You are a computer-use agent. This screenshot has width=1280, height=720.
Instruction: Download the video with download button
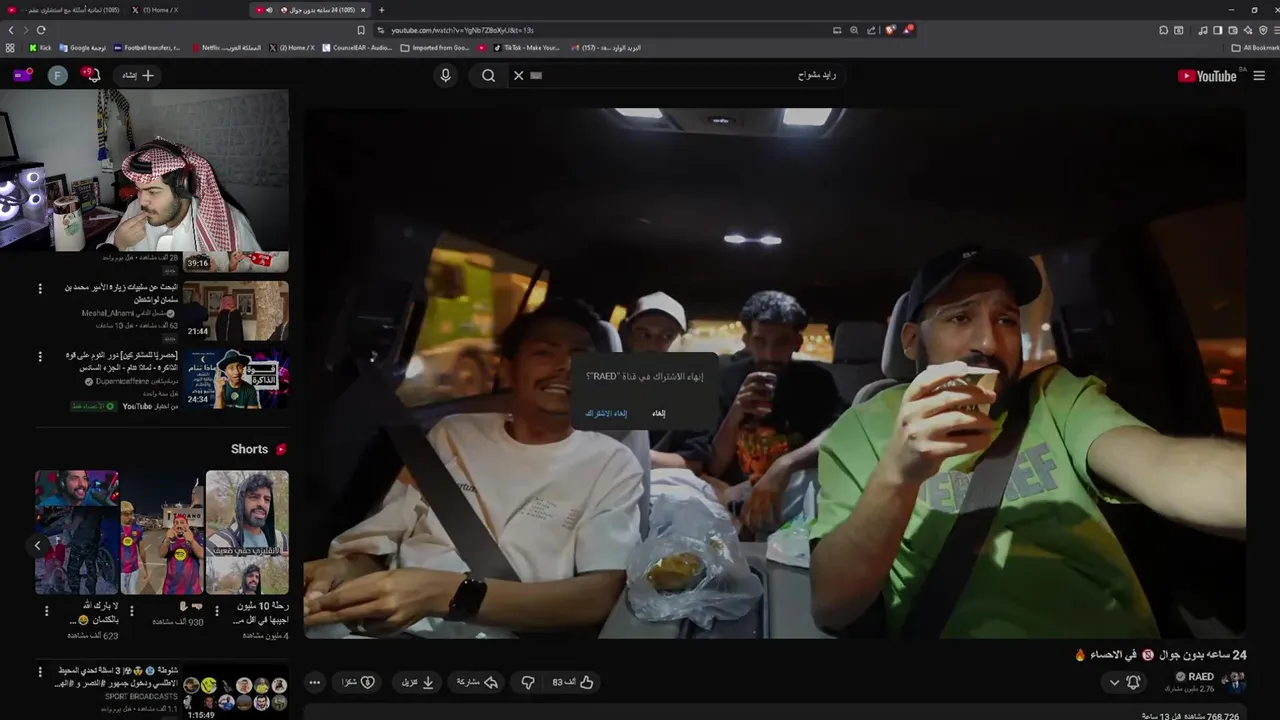[x=418, y=682]
